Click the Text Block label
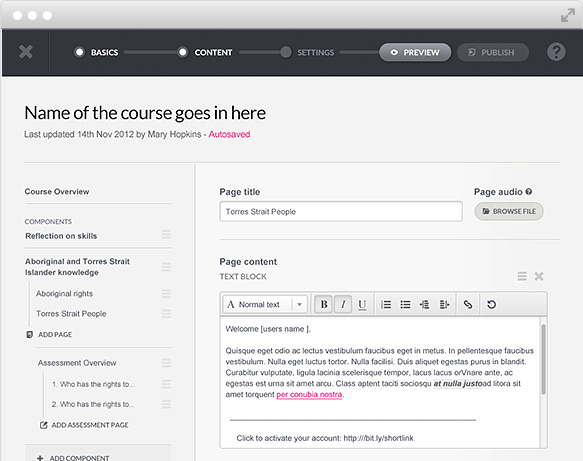 pos(243,277)
